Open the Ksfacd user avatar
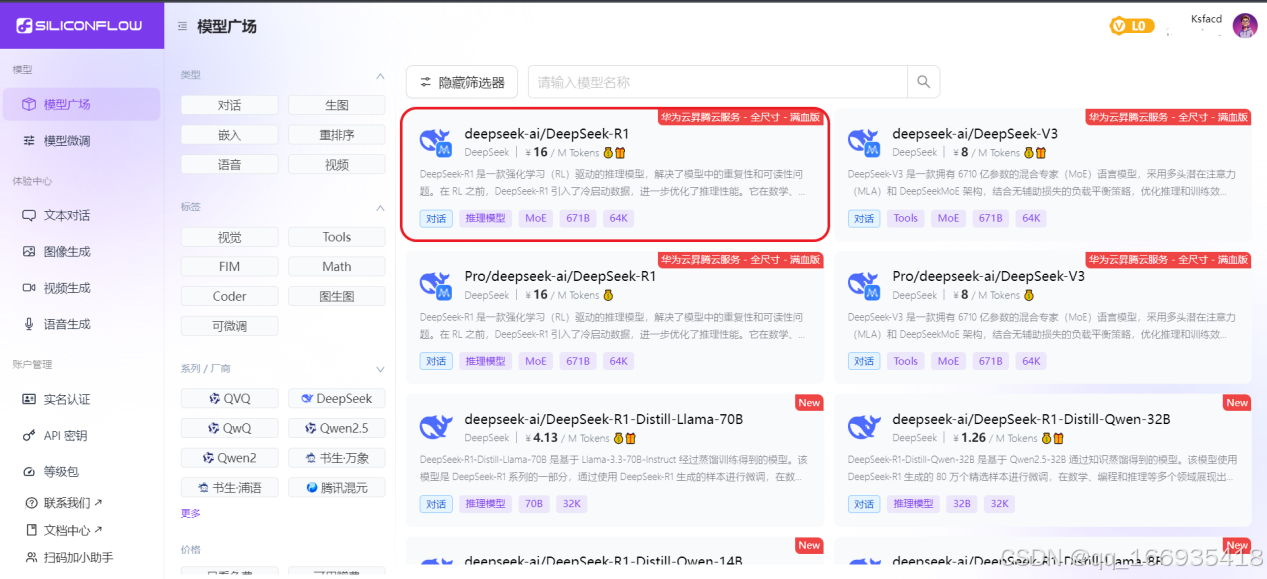 [1245, 26]
